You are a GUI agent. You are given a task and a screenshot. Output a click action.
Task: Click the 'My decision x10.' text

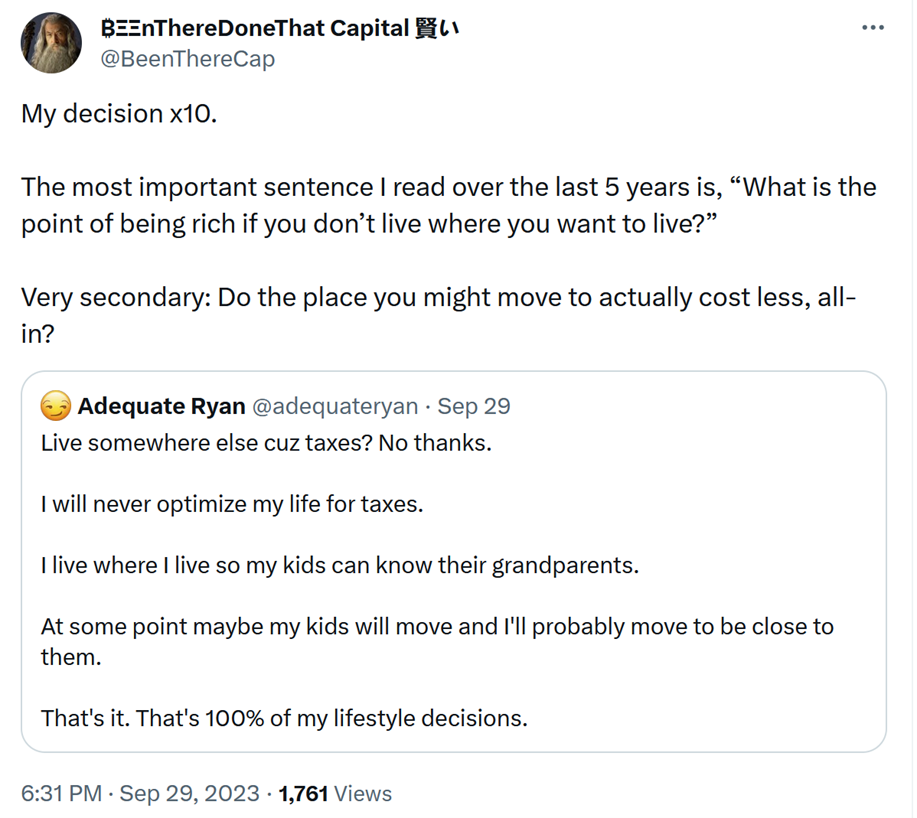pyautogui.click(x=119, y=113)
